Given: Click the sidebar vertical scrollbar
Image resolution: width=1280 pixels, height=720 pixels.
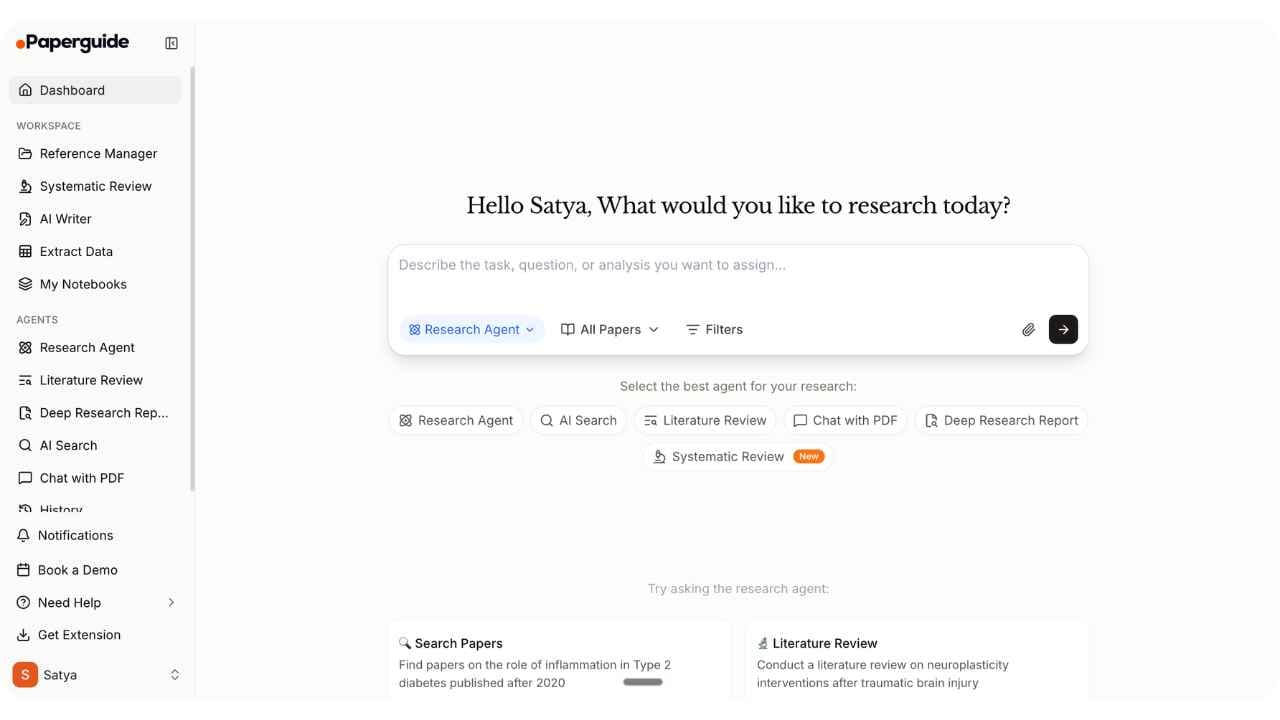Looking at the screenshot, I should click(192, 280).
